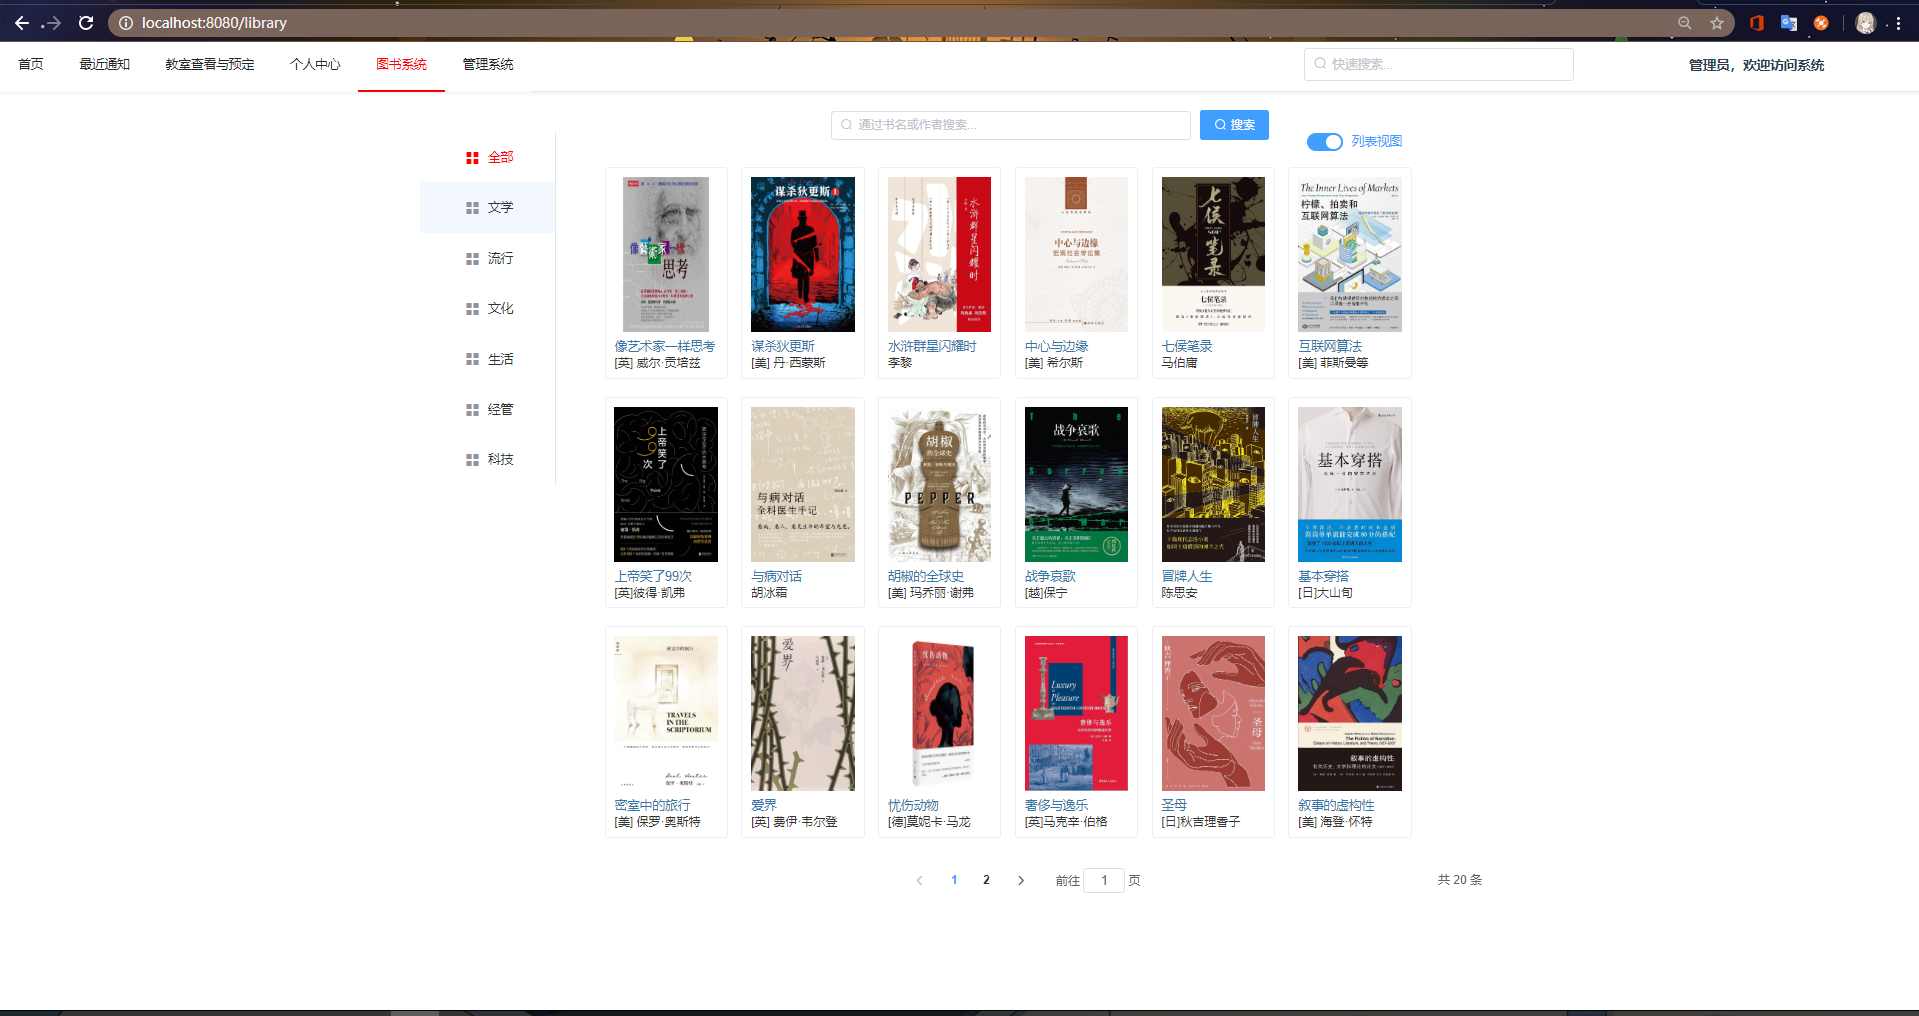This screenshot has height=1016, width=1919.
Task: Click the browser address bar URL
Action: tap(214, 23)
